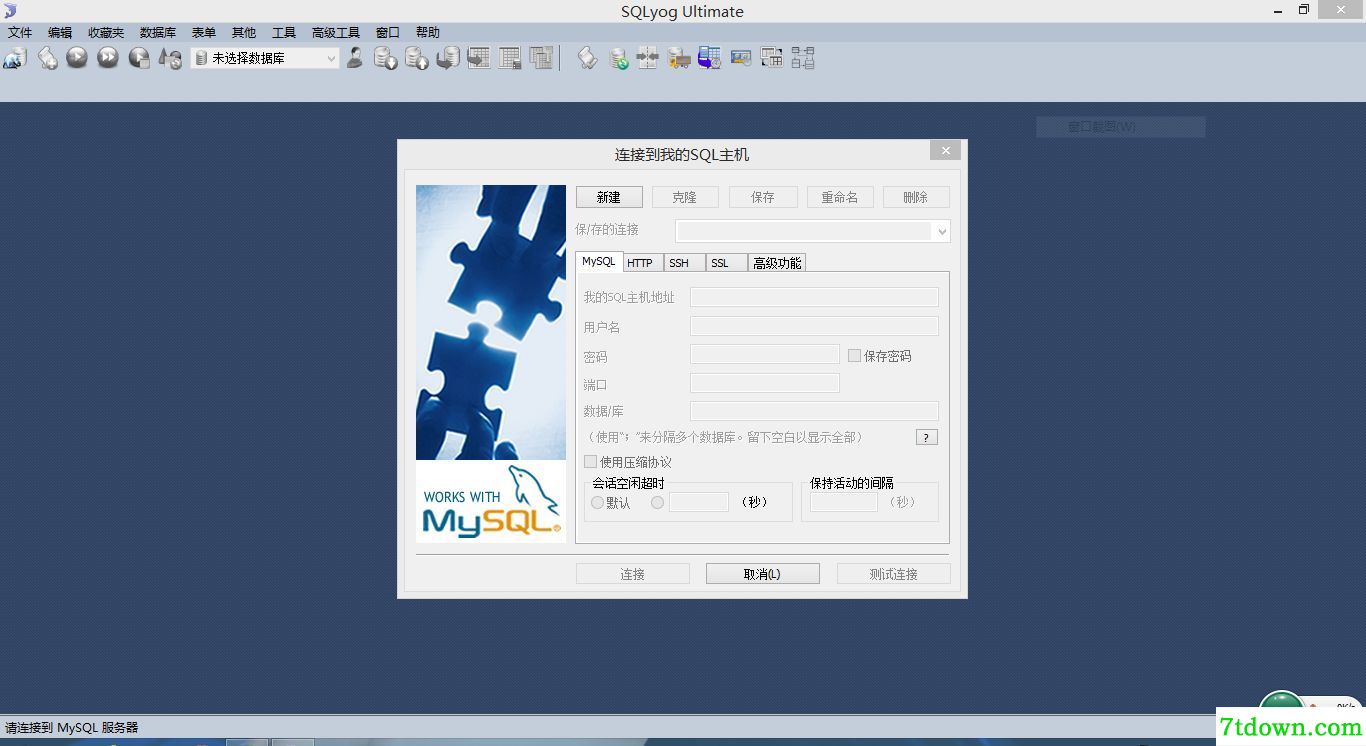
Task: Click the SQLyog app icon in title bar
Action: click(x=10, y=10)
